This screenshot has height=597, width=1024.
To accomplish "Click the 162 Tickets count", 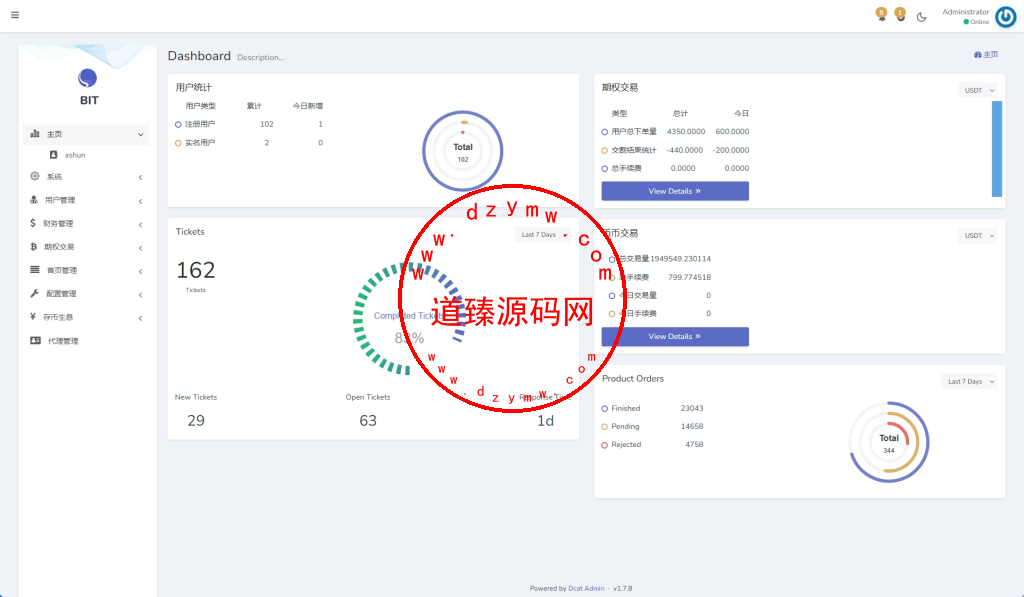I will tap(196, 270).
